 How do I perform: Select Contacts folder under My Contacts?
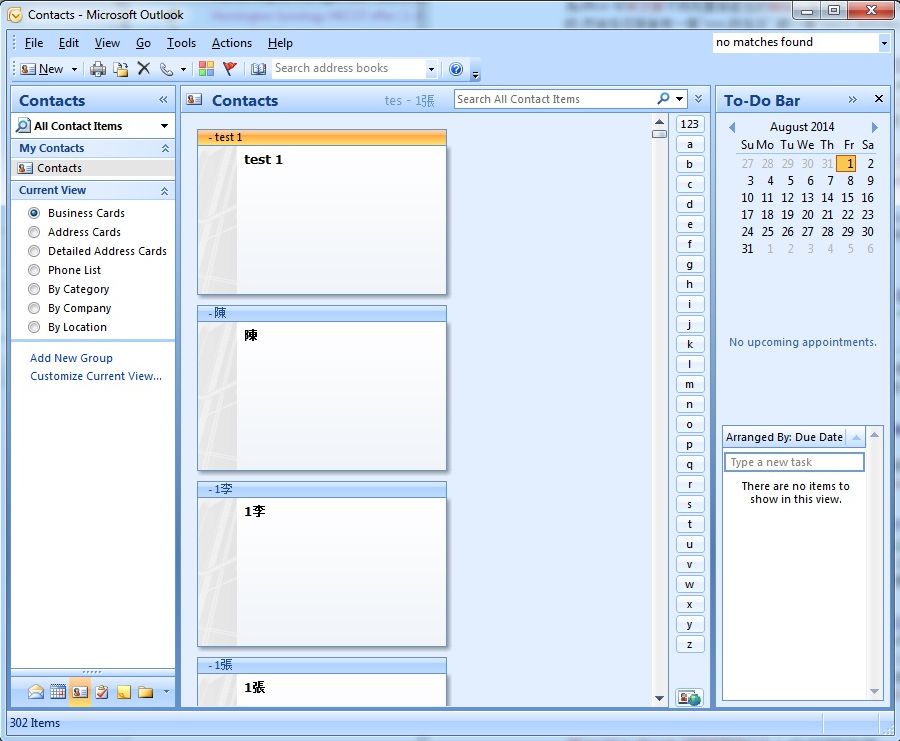[x=93, y=168]
